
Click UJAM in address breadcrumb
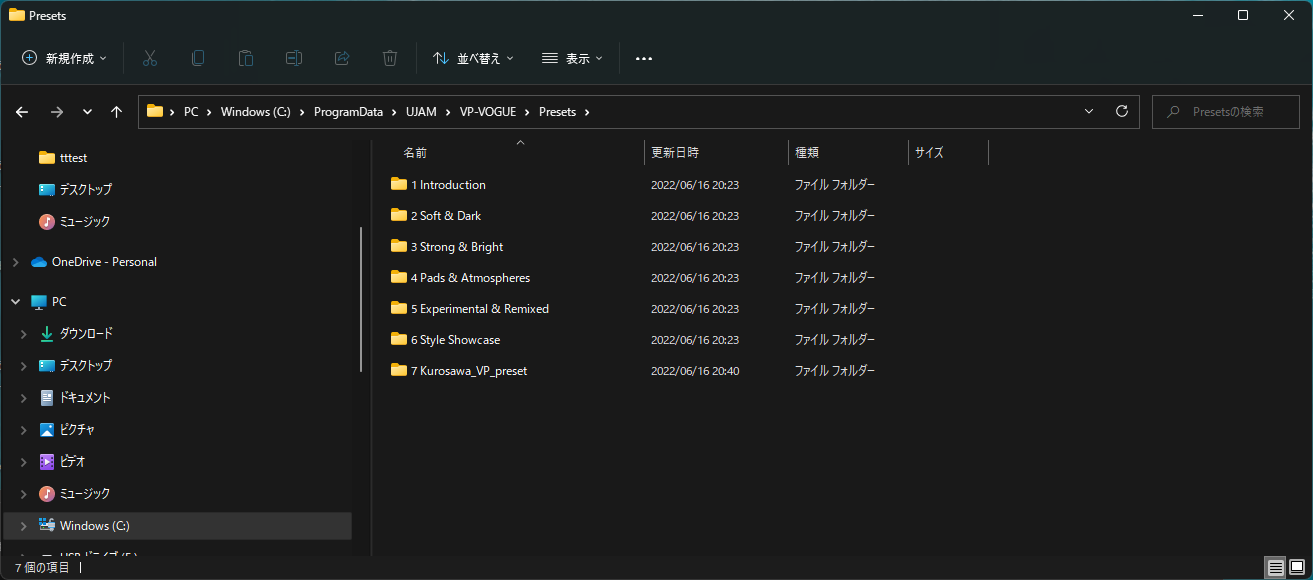click(421, 112)
